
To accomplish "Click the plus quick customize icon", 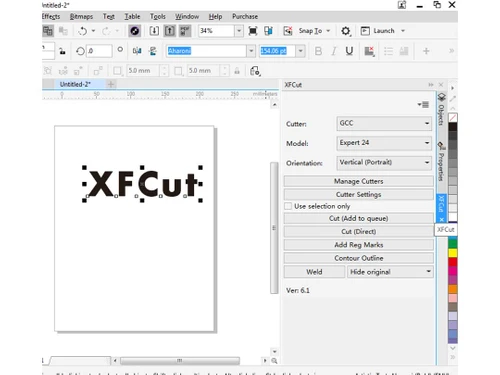I will coord(426,51).
